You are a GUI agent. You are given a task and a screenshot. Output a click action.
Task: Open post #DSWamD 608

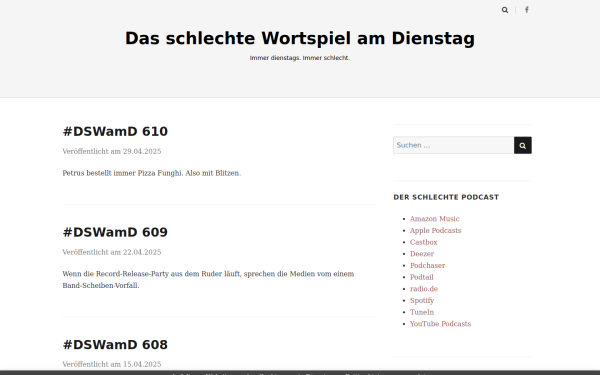115,344
